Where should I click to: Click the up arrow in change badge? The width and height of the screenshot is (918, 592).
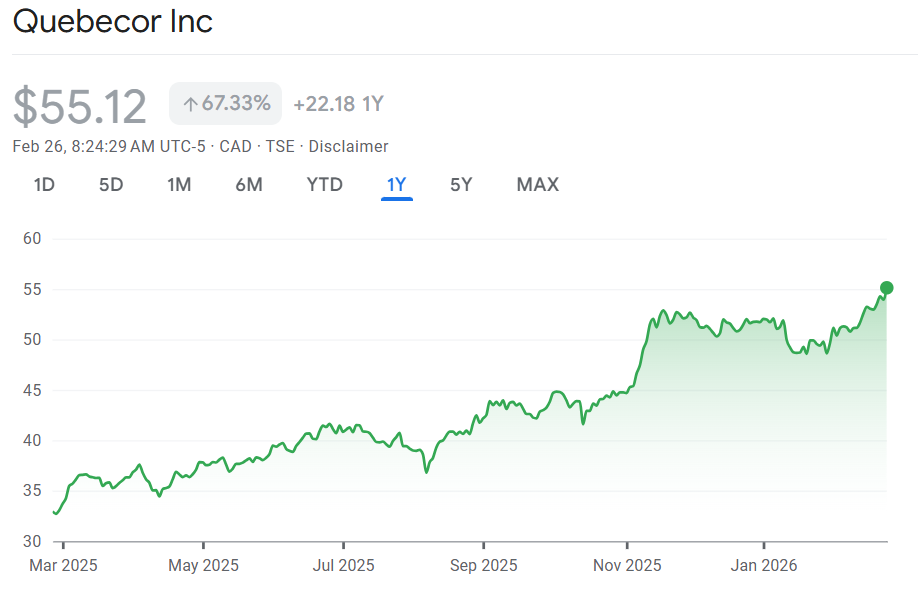click(190, 104)
